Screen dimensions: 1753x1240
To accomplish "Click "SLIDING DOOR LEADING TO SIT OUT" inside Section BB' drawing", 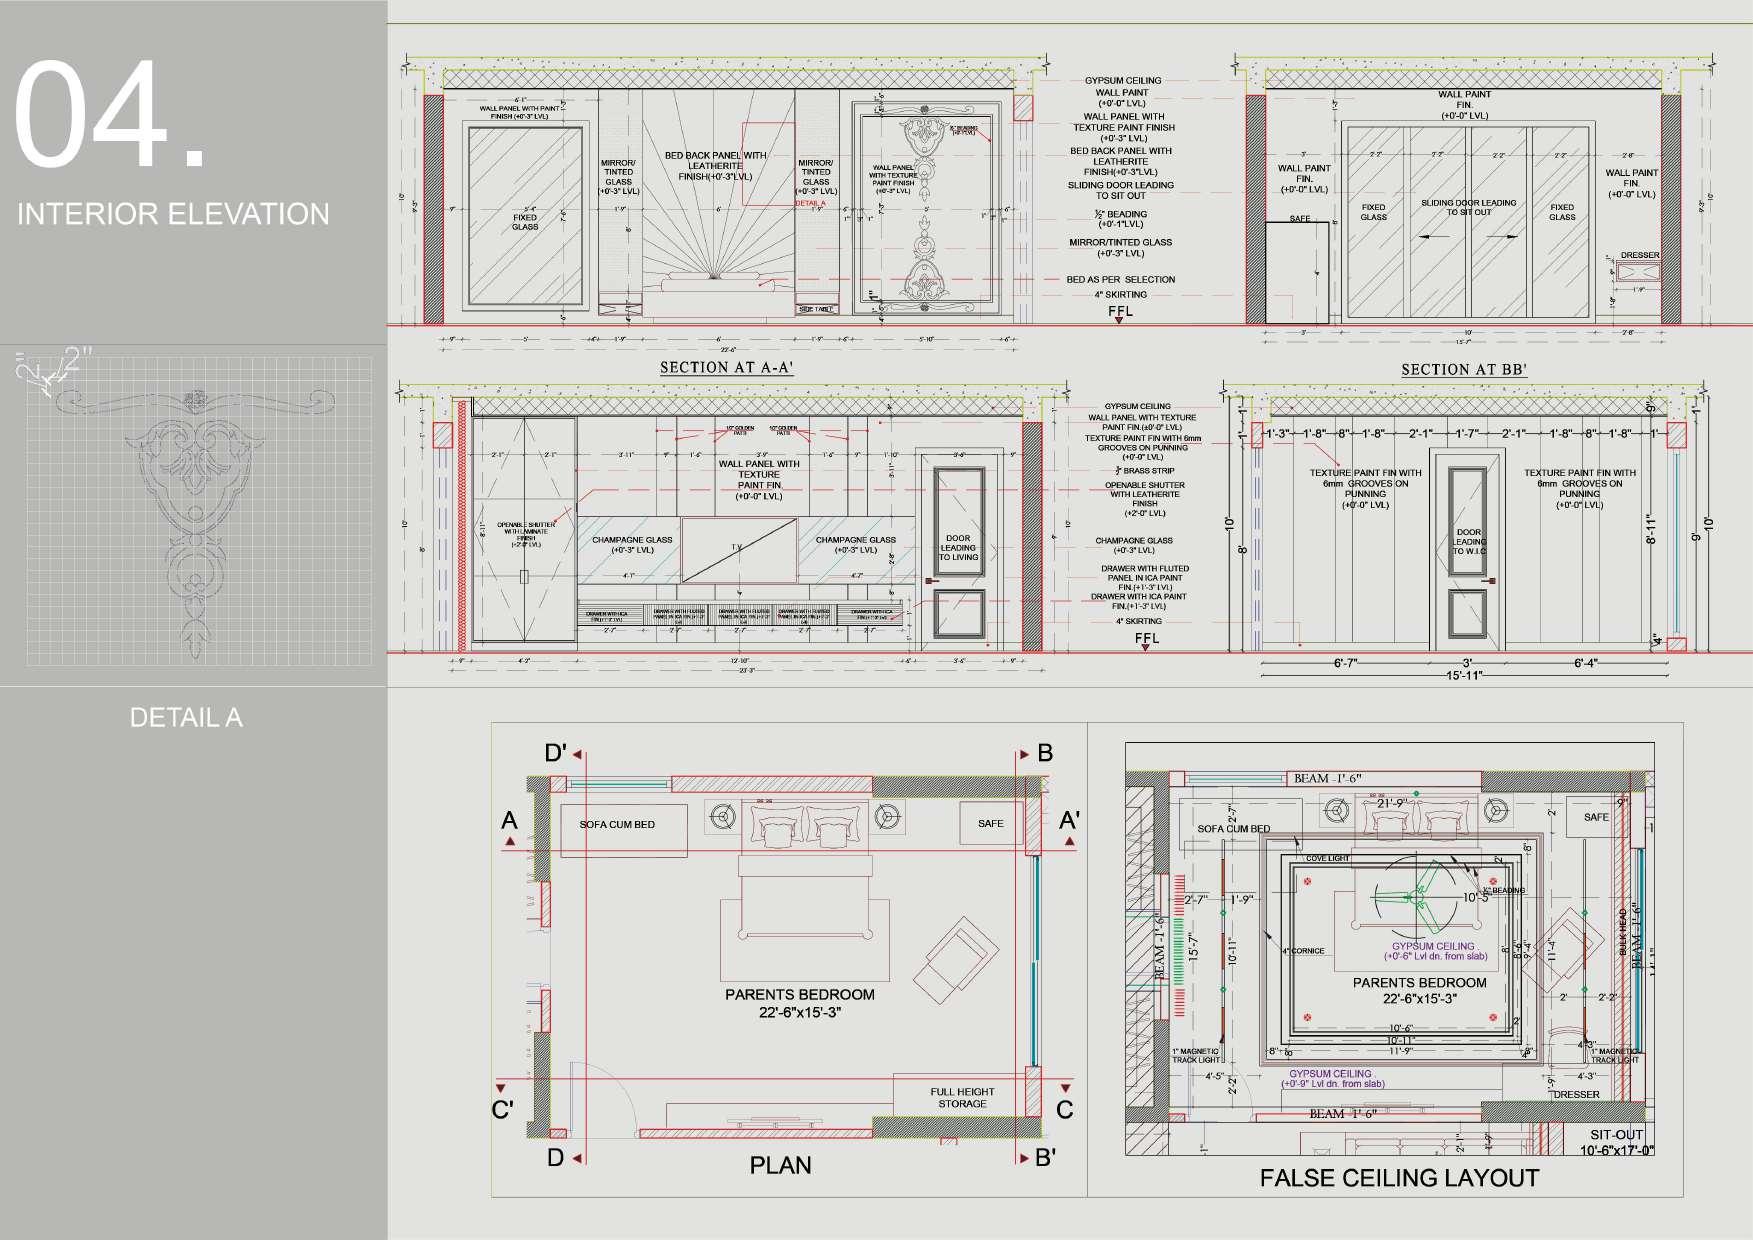I will [1469, 207].
